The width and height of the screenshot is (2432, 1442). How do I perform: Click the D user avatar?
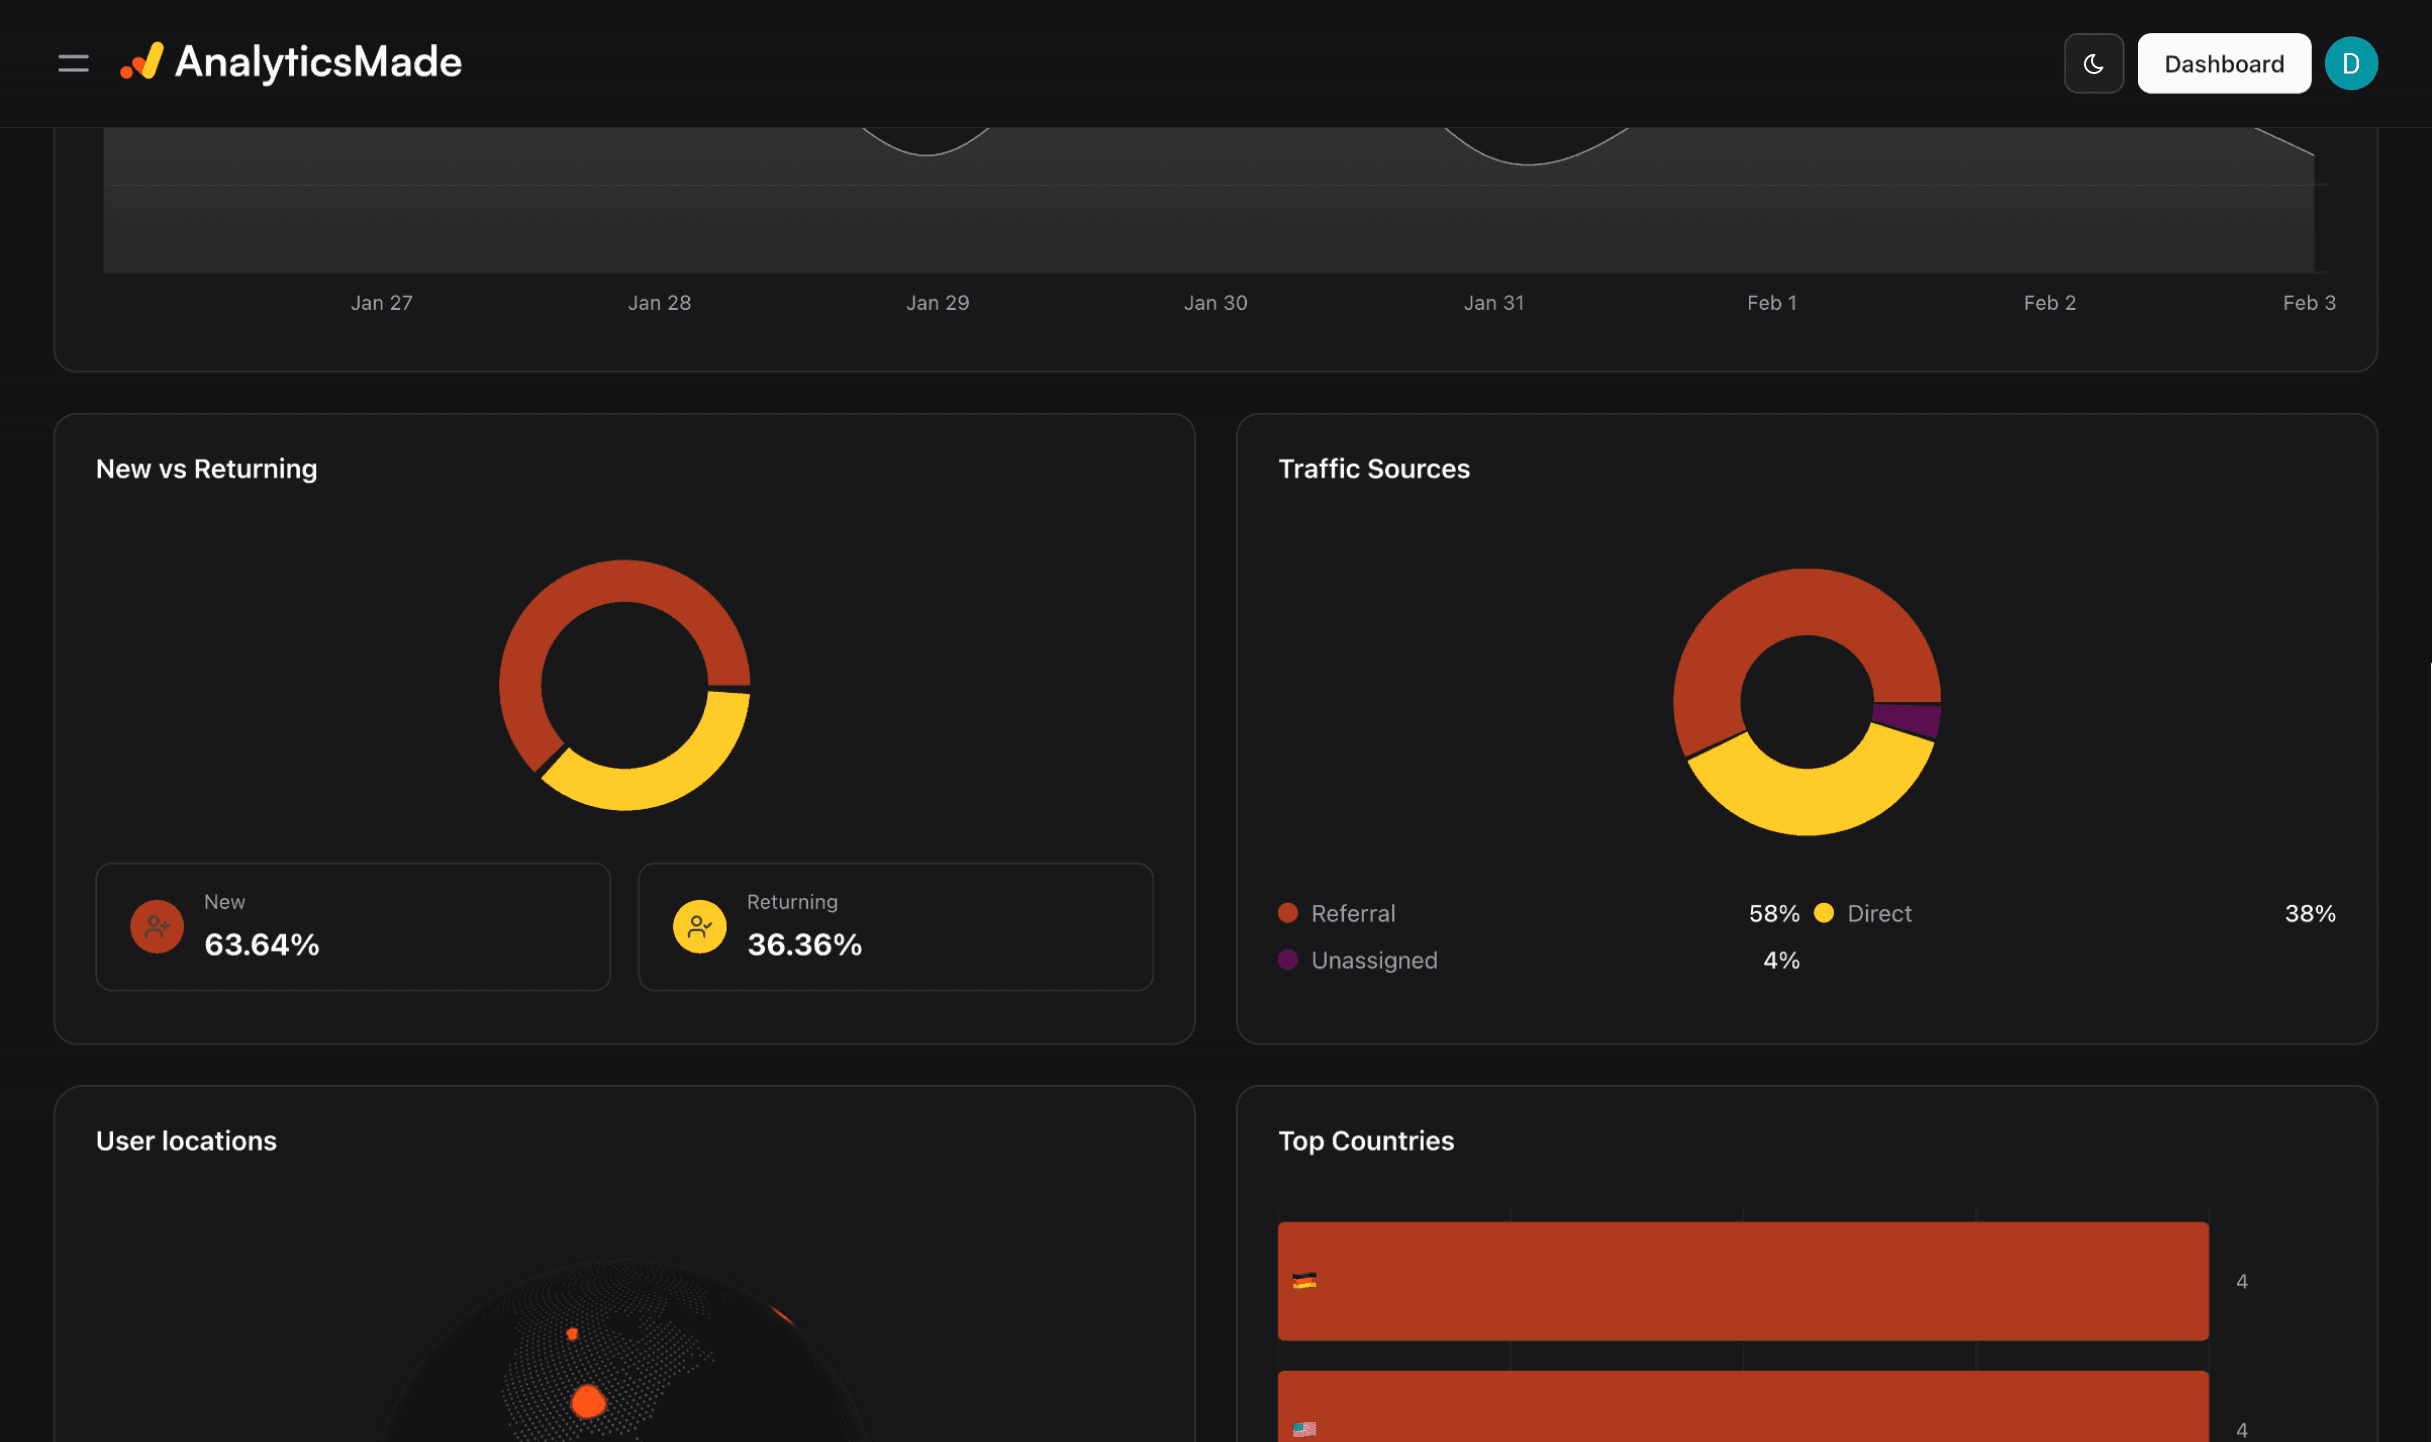tap(2352, 63)
